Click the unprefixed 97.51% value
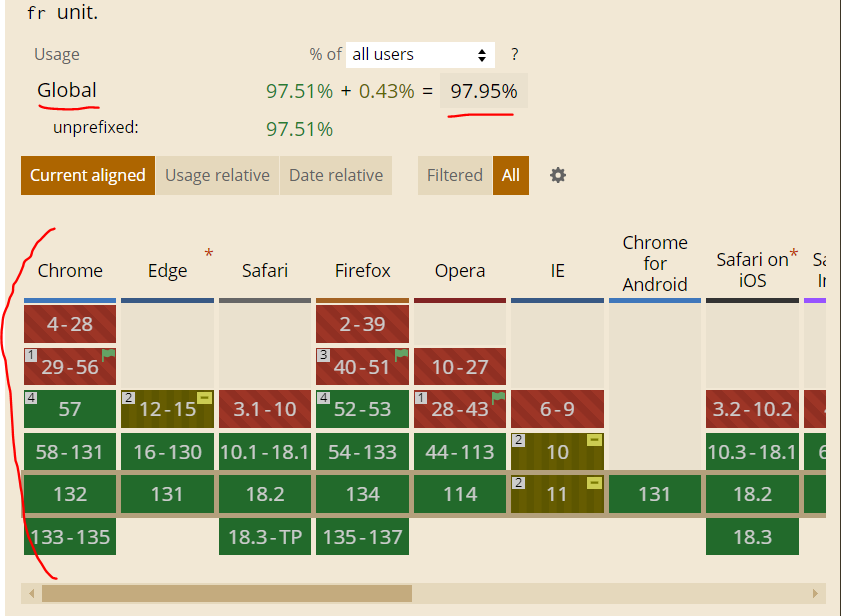 point(299,129)
